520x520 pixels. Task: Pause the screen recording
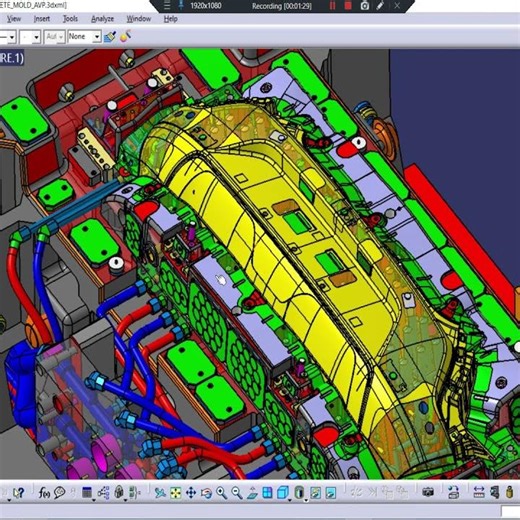point(332,6)
